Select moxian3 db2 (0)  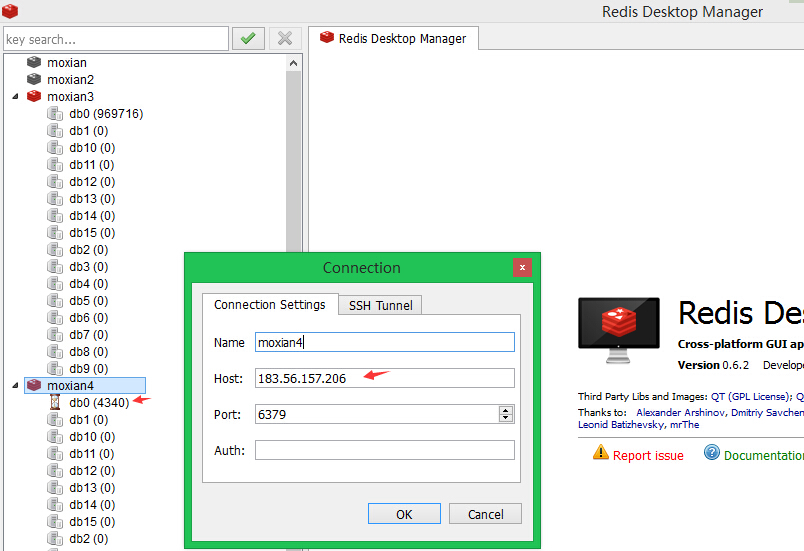click(89, 250)
